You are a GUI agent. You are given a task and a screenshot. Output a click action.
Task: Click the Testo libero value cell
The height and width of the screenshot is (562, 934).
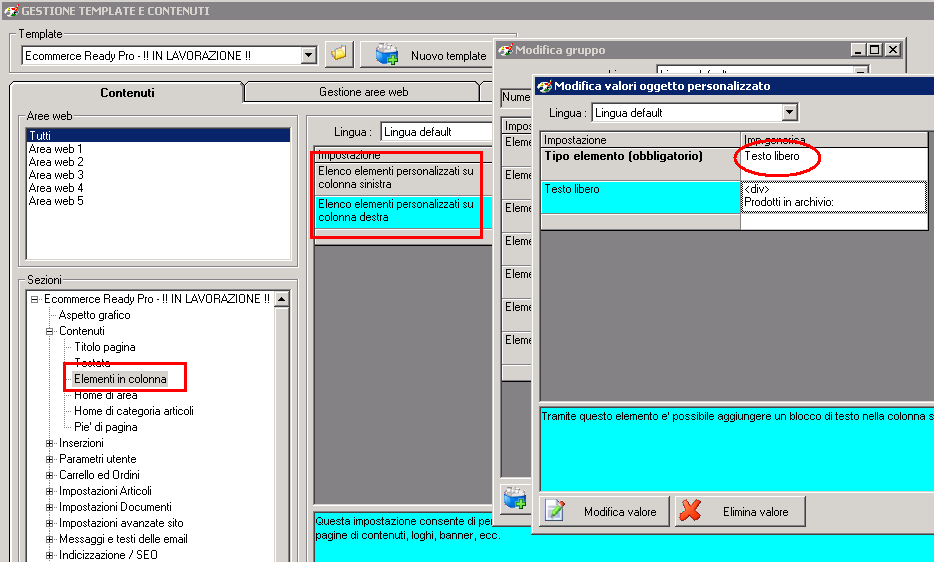pos(833,163)
